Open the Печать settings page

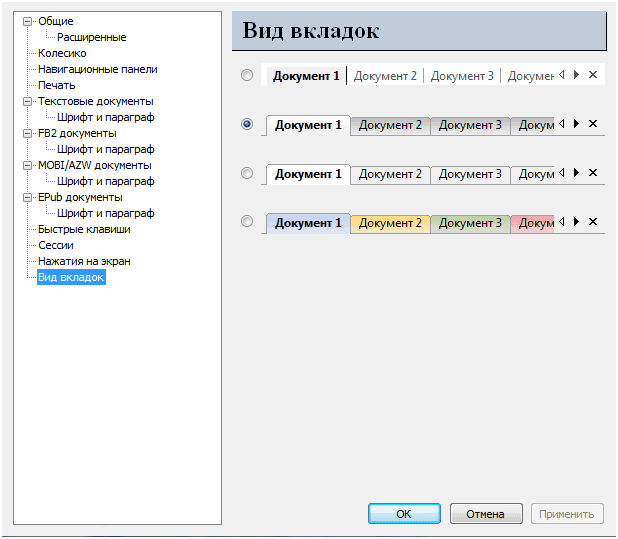click(56, 85)
